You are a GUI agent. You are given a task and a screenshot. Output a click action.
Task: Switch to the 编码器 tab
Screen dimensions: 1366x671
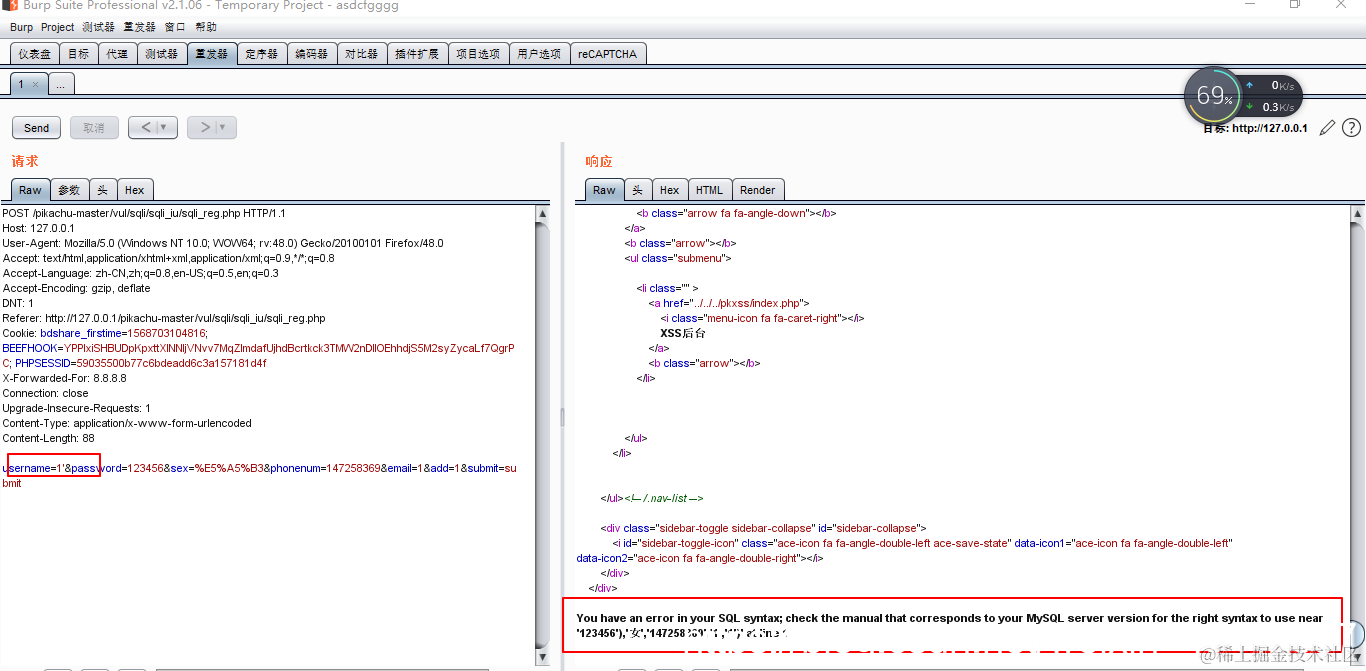pyautogui.click(x=312, y=54)
